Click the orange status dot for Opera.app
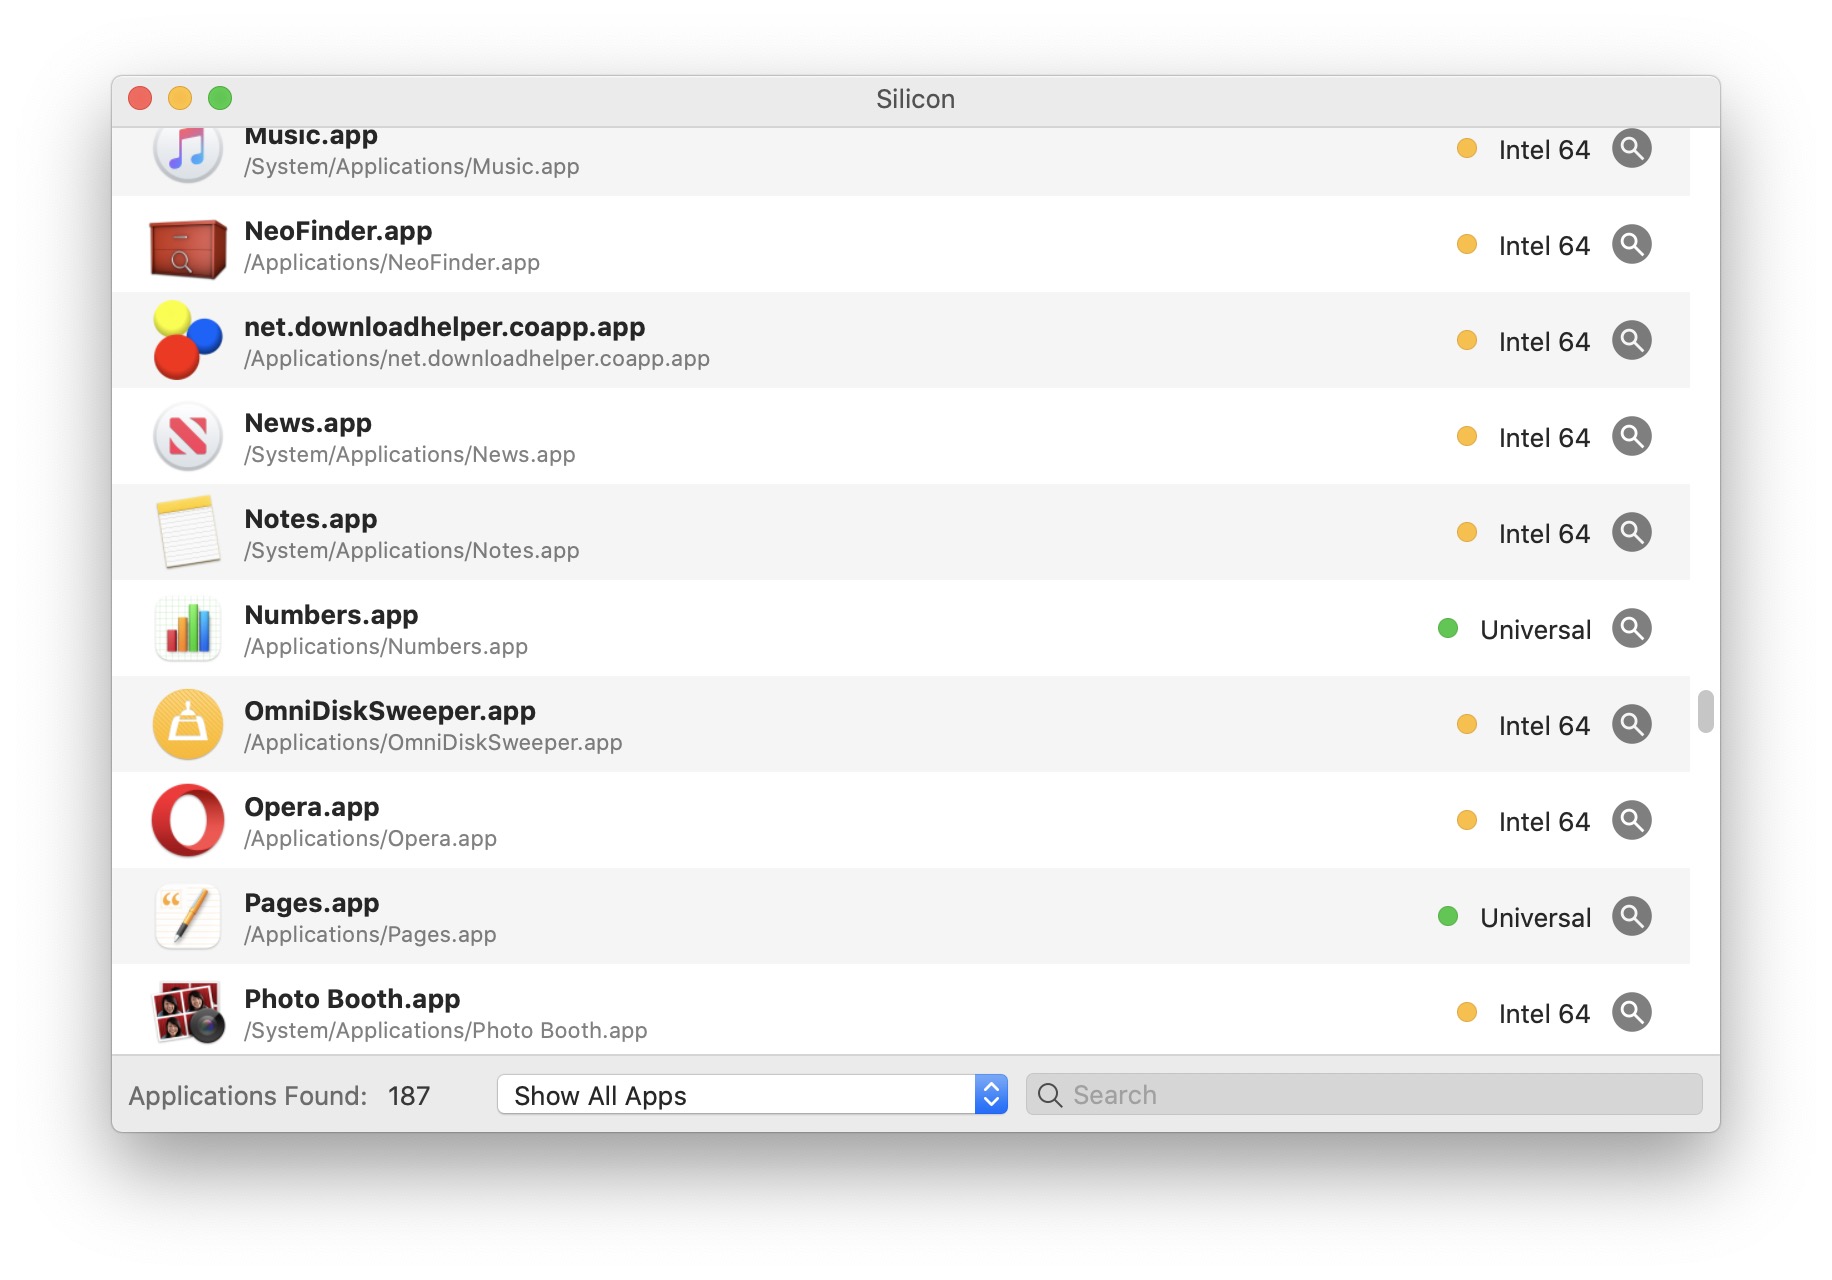The width and height of the screenshot is (1832, 1280). click(x=1467, y=820)
